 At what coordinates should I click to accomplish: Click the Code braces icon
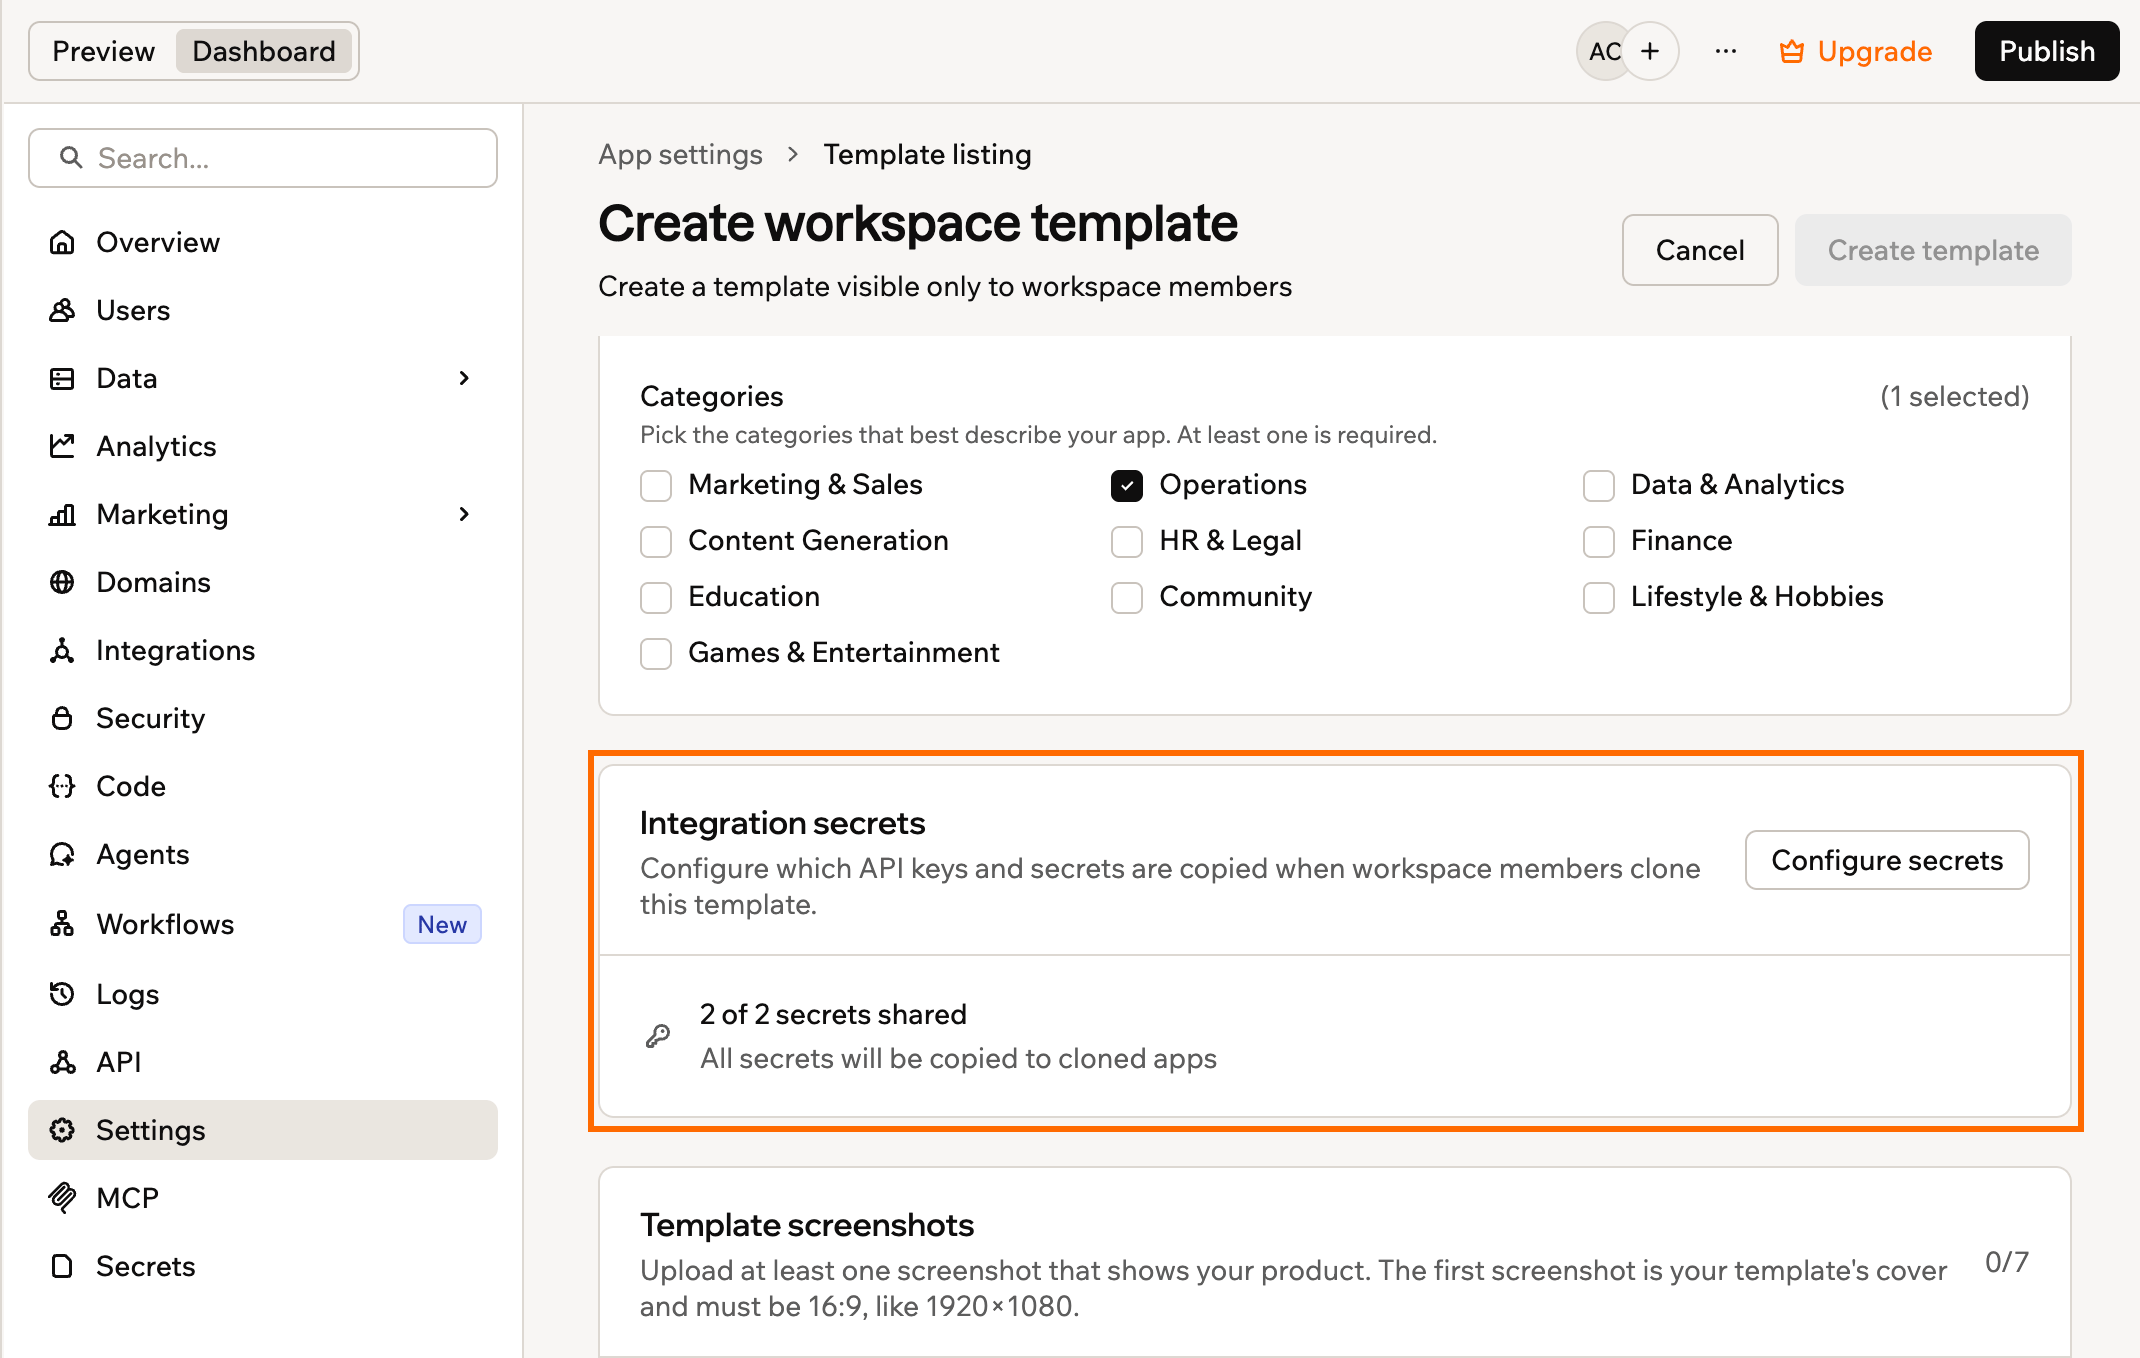pos(62,786)
